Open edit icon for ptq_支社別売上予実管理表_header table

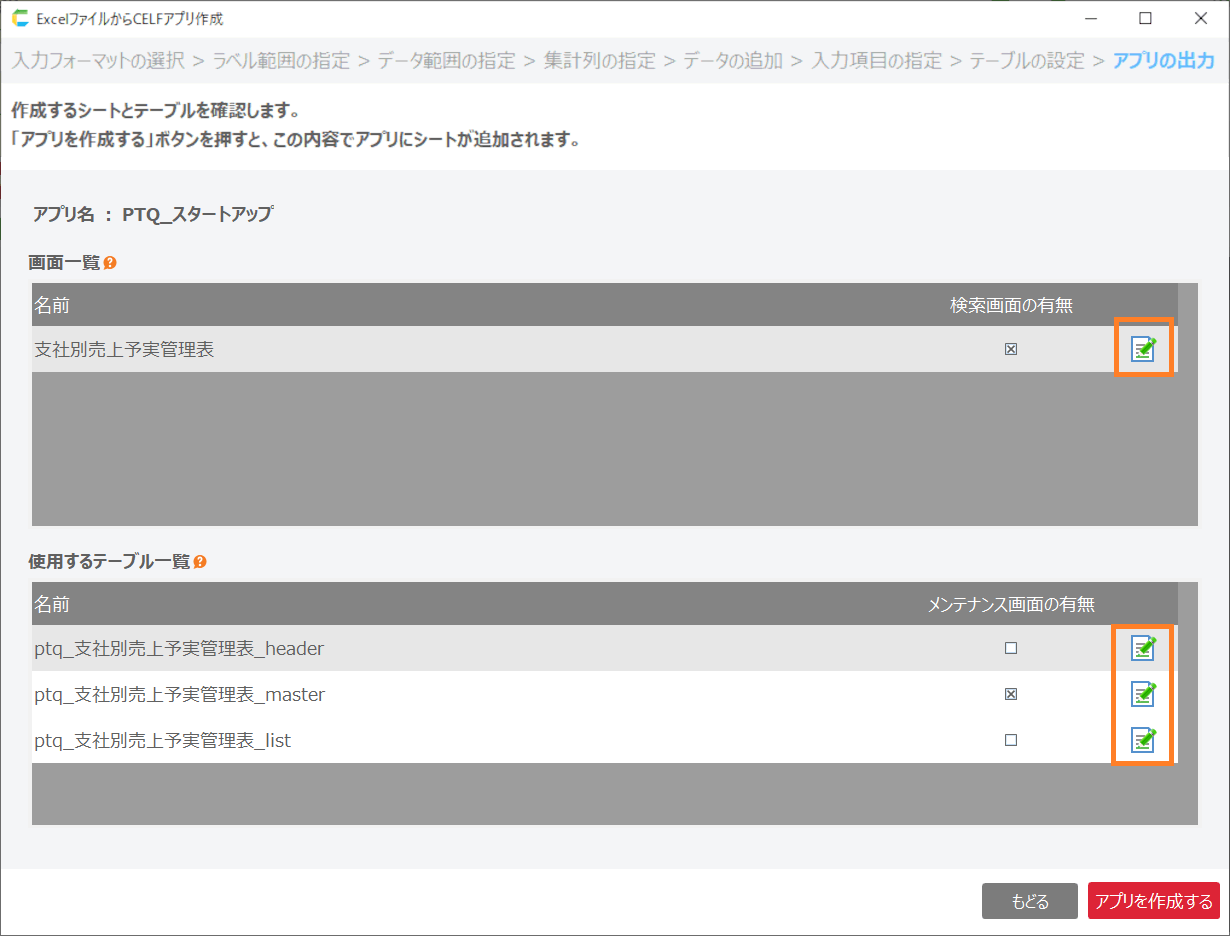click(x=1143, y=648)
